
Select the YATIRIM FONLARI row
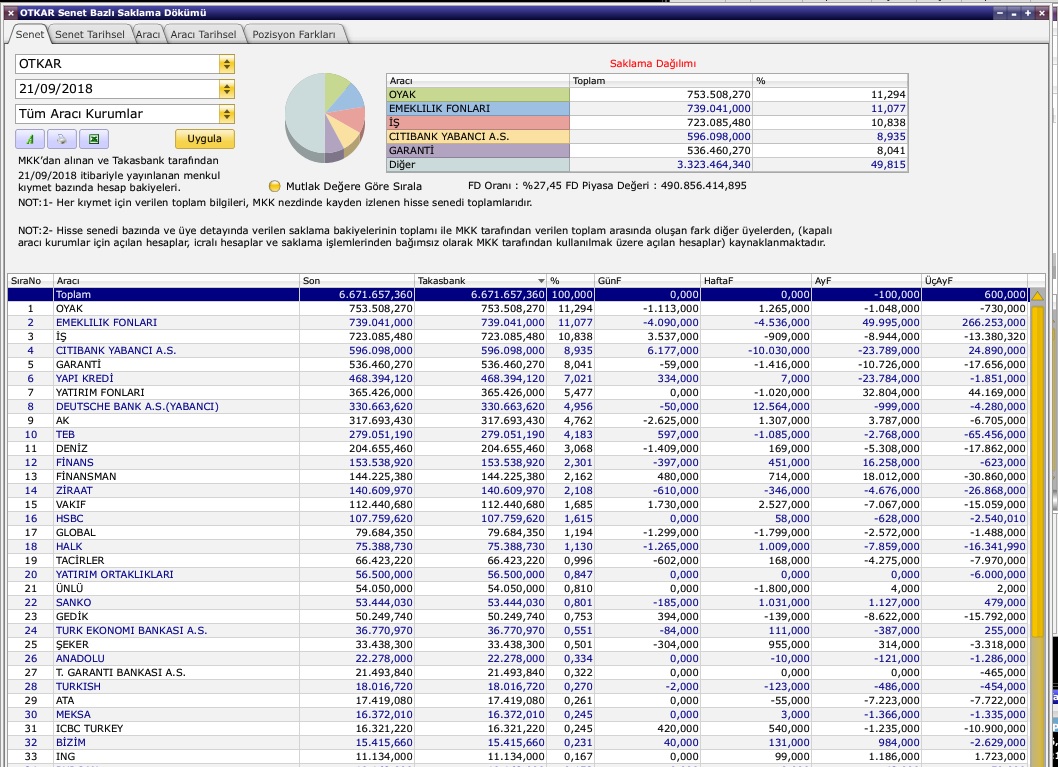[518, 393]
